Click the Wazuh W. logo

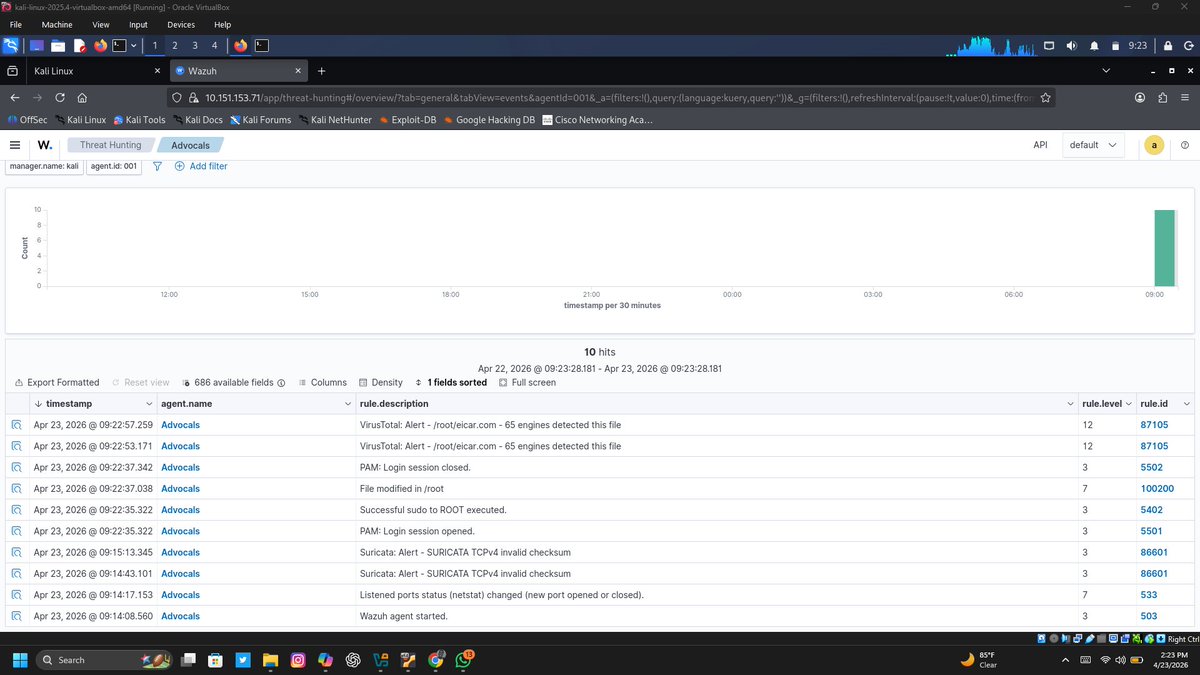(x=46, y=145)
